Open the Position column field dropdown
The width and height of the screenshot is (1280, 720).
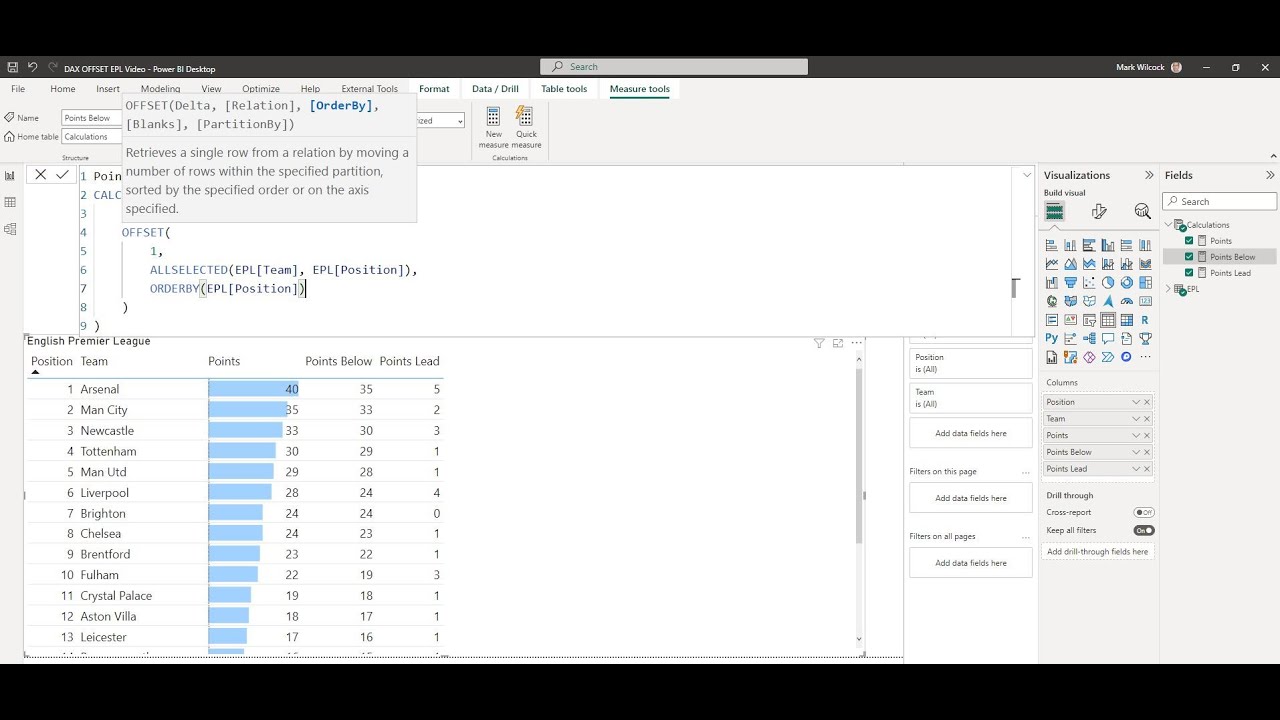click(x=1136, y=402)
